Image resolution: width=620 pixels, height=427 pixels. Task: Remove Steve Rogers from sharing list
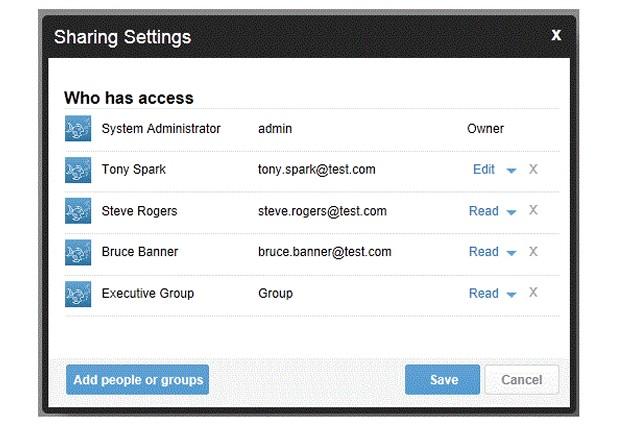pyautogui.click(x=533, y=210)
